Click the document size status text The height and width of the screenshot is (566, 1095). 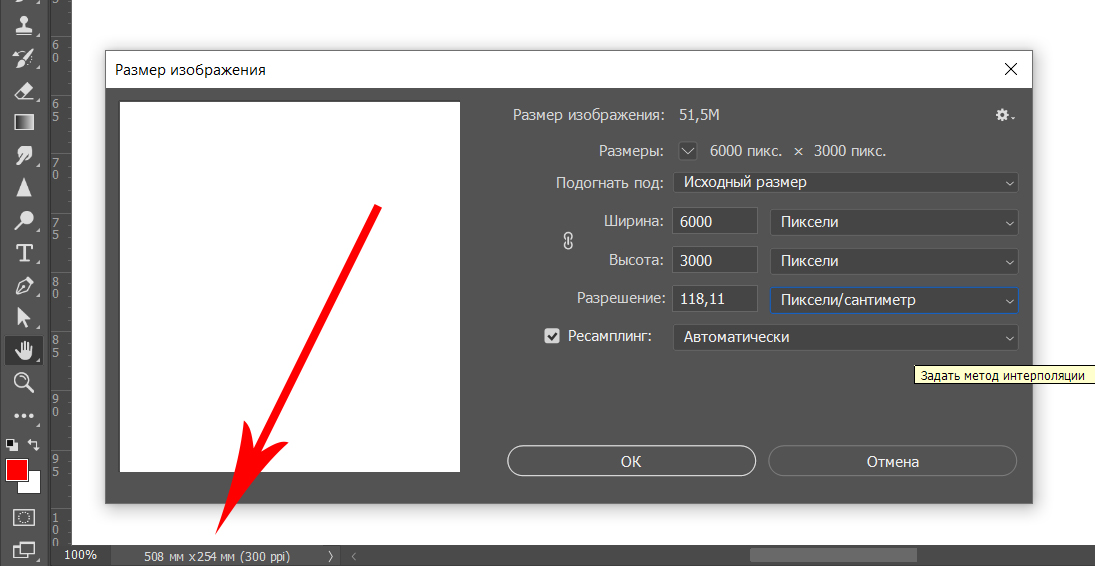tap(216, 557)
